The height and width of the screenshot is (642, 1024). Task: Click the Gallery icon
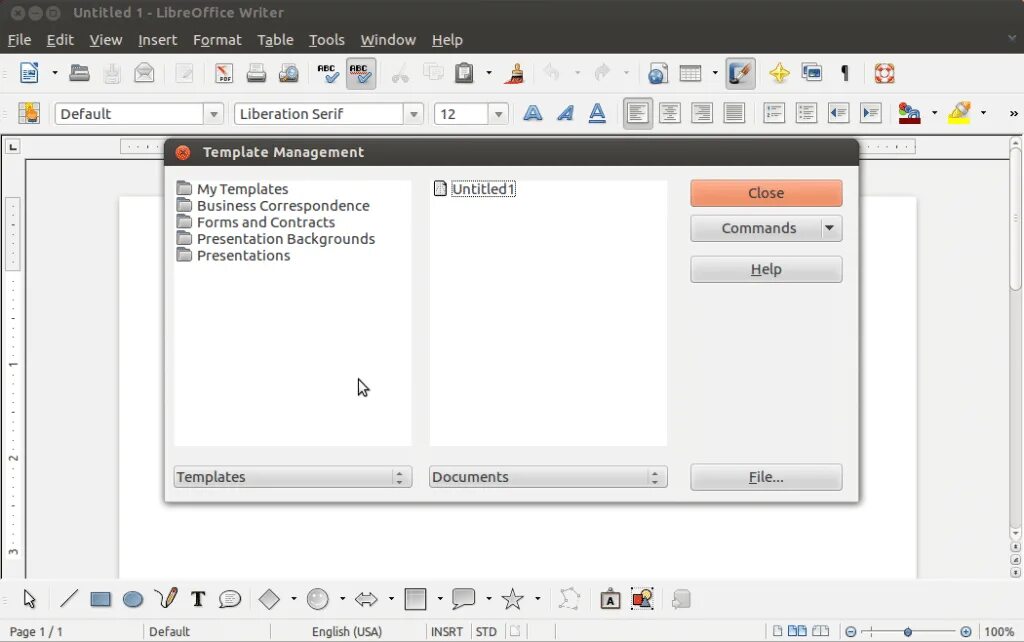[x=812, y=73]
